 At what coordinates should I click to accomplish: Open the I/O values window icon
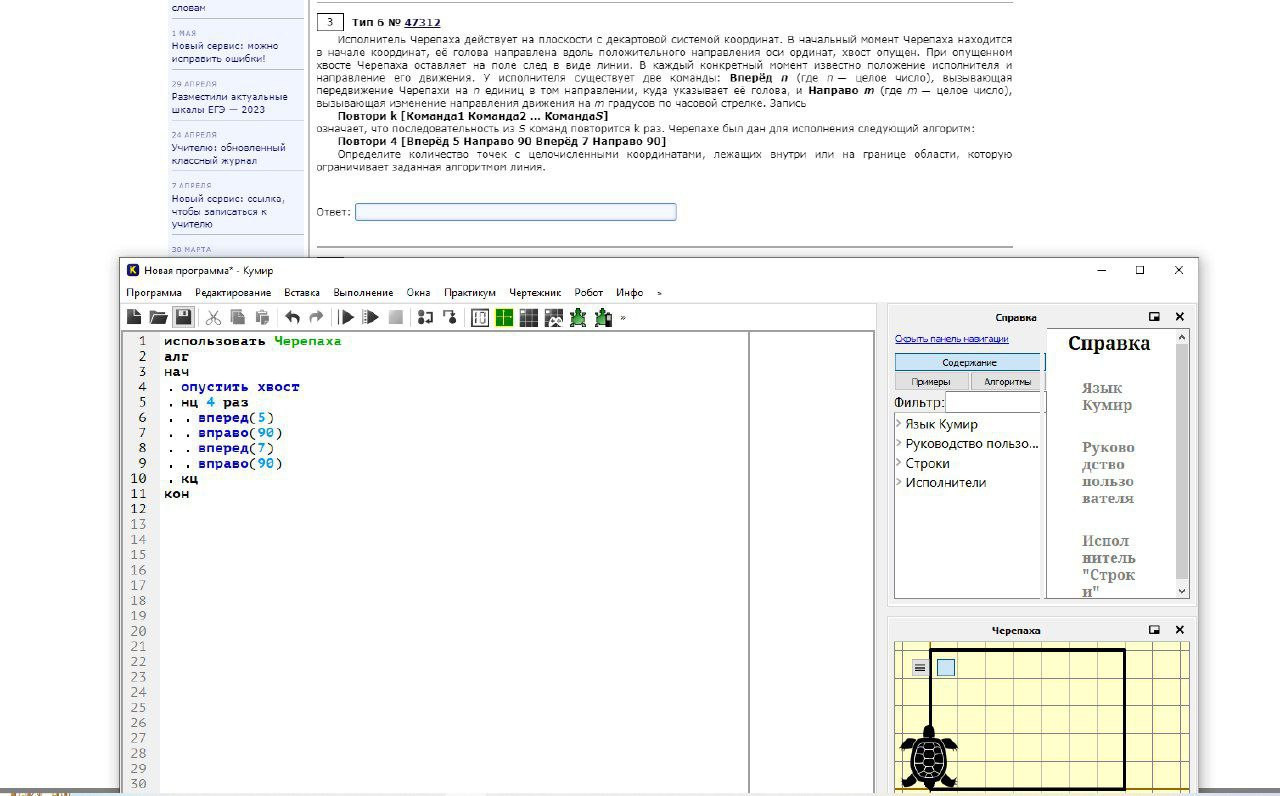click(x=480, y=317)
